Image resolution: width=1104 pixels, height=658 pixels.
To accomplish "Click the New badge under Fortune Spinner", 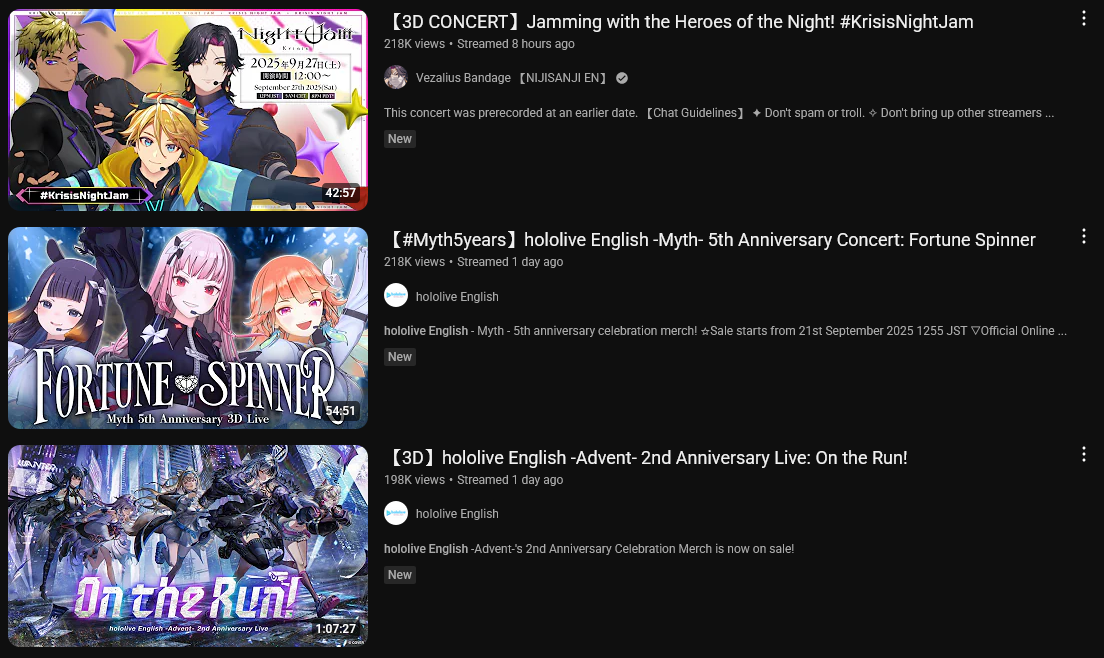I will (400, 357).
